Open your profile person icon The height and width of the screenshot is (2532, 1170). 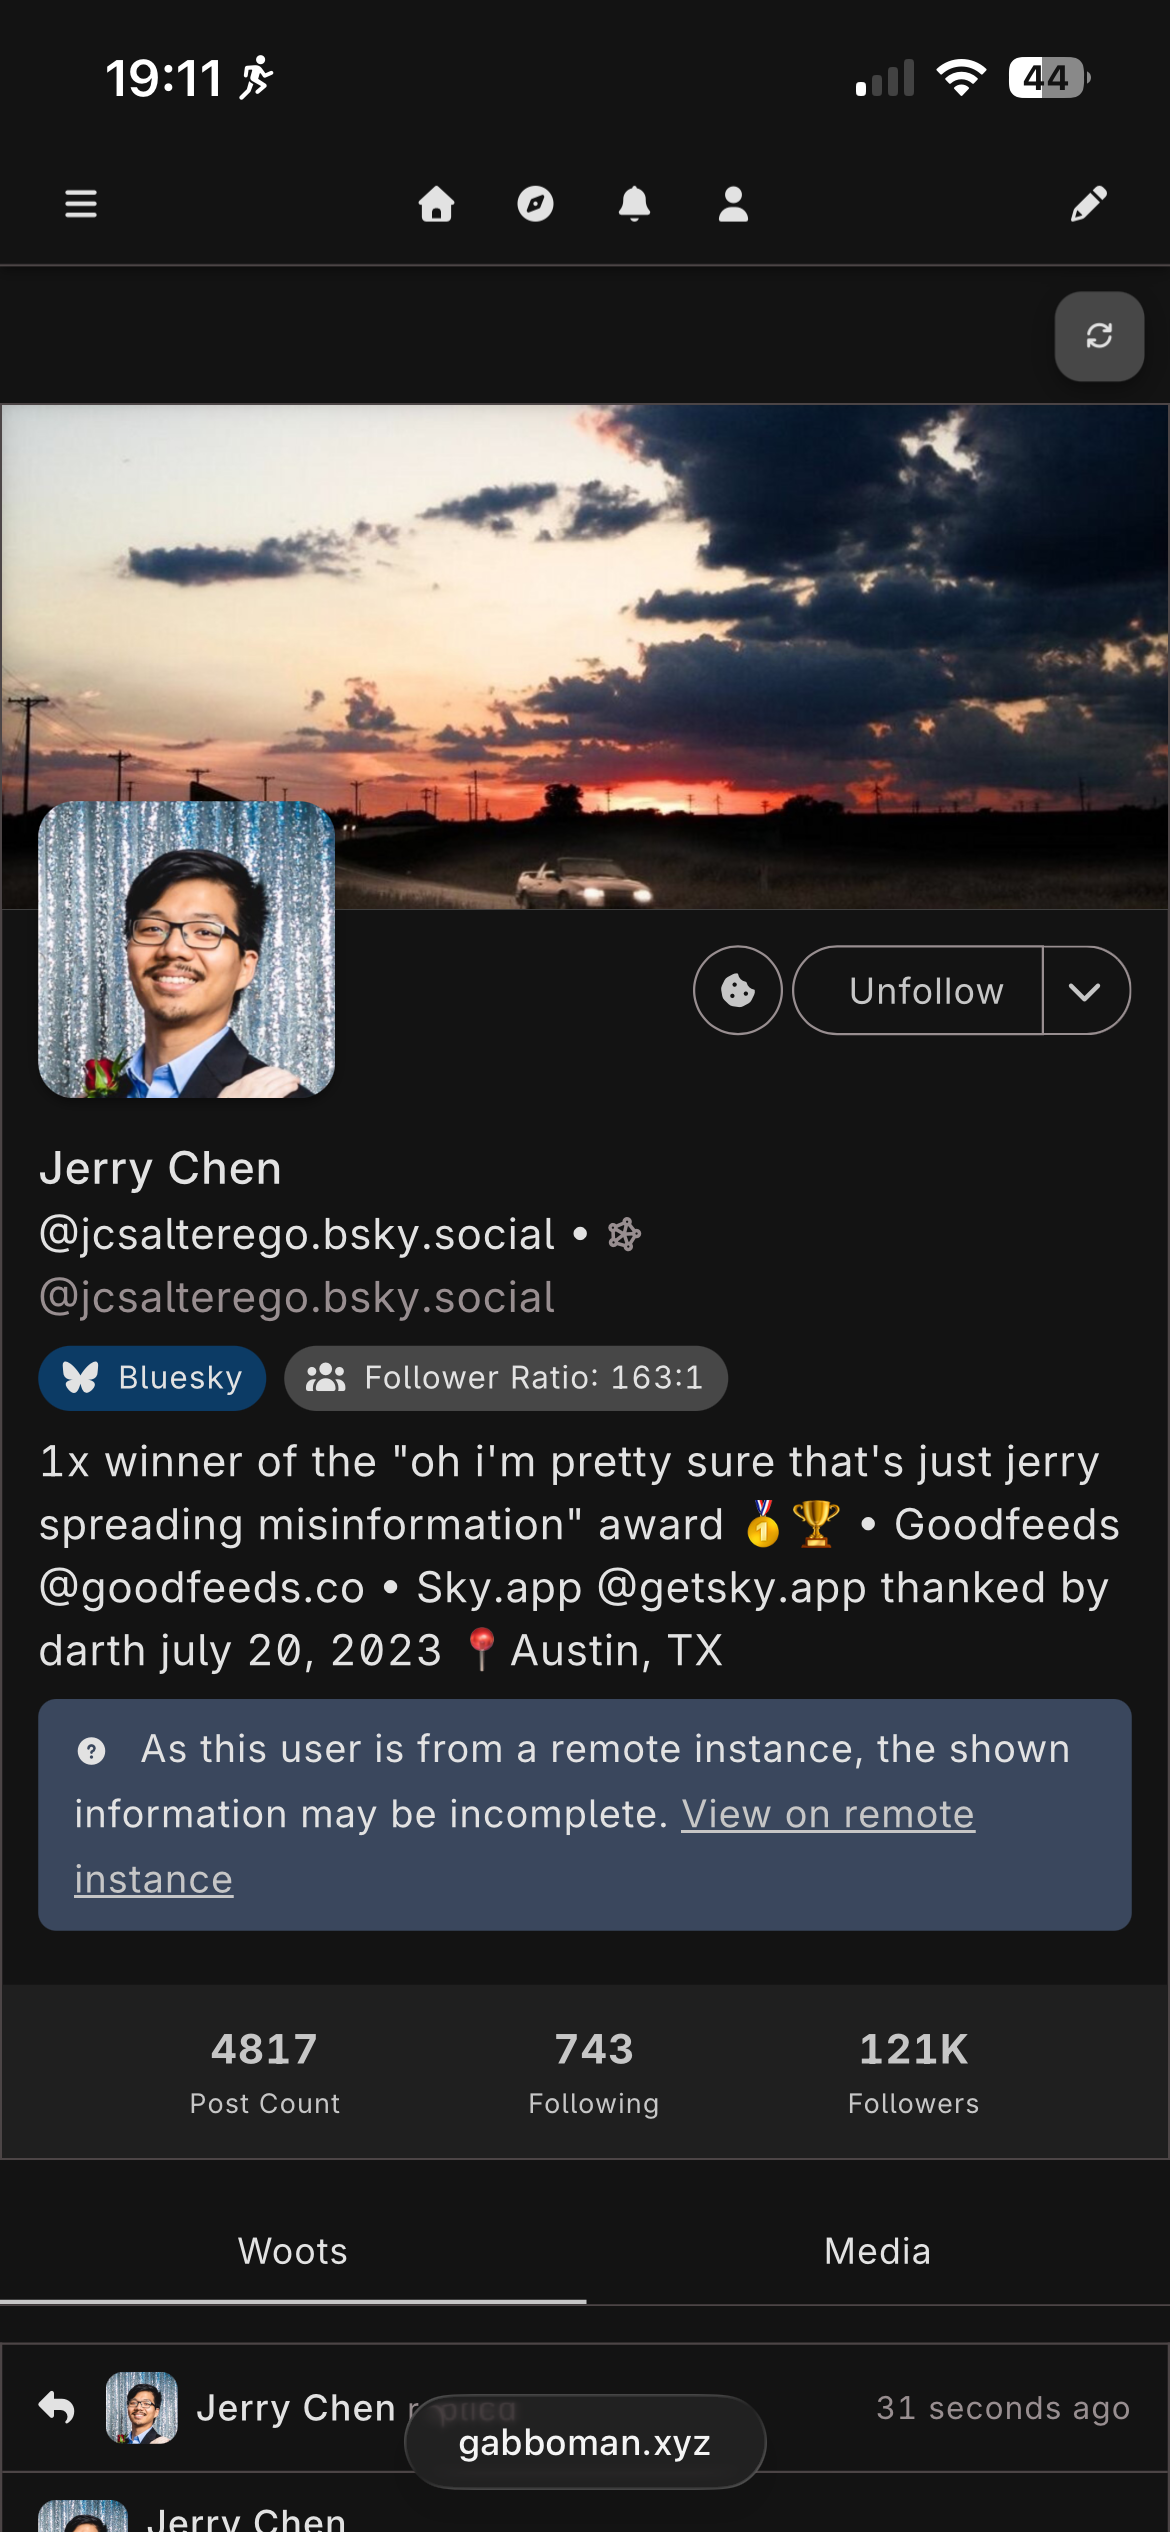[733, 204]
